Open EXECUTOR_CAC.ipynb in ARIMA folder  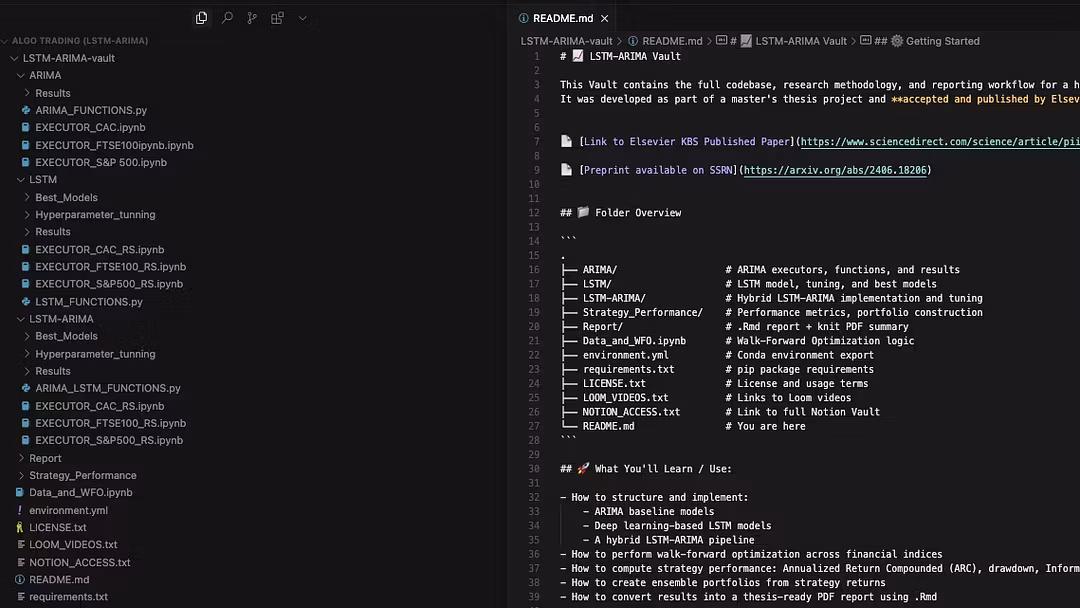pyautogui.click(x=90, y=127)
